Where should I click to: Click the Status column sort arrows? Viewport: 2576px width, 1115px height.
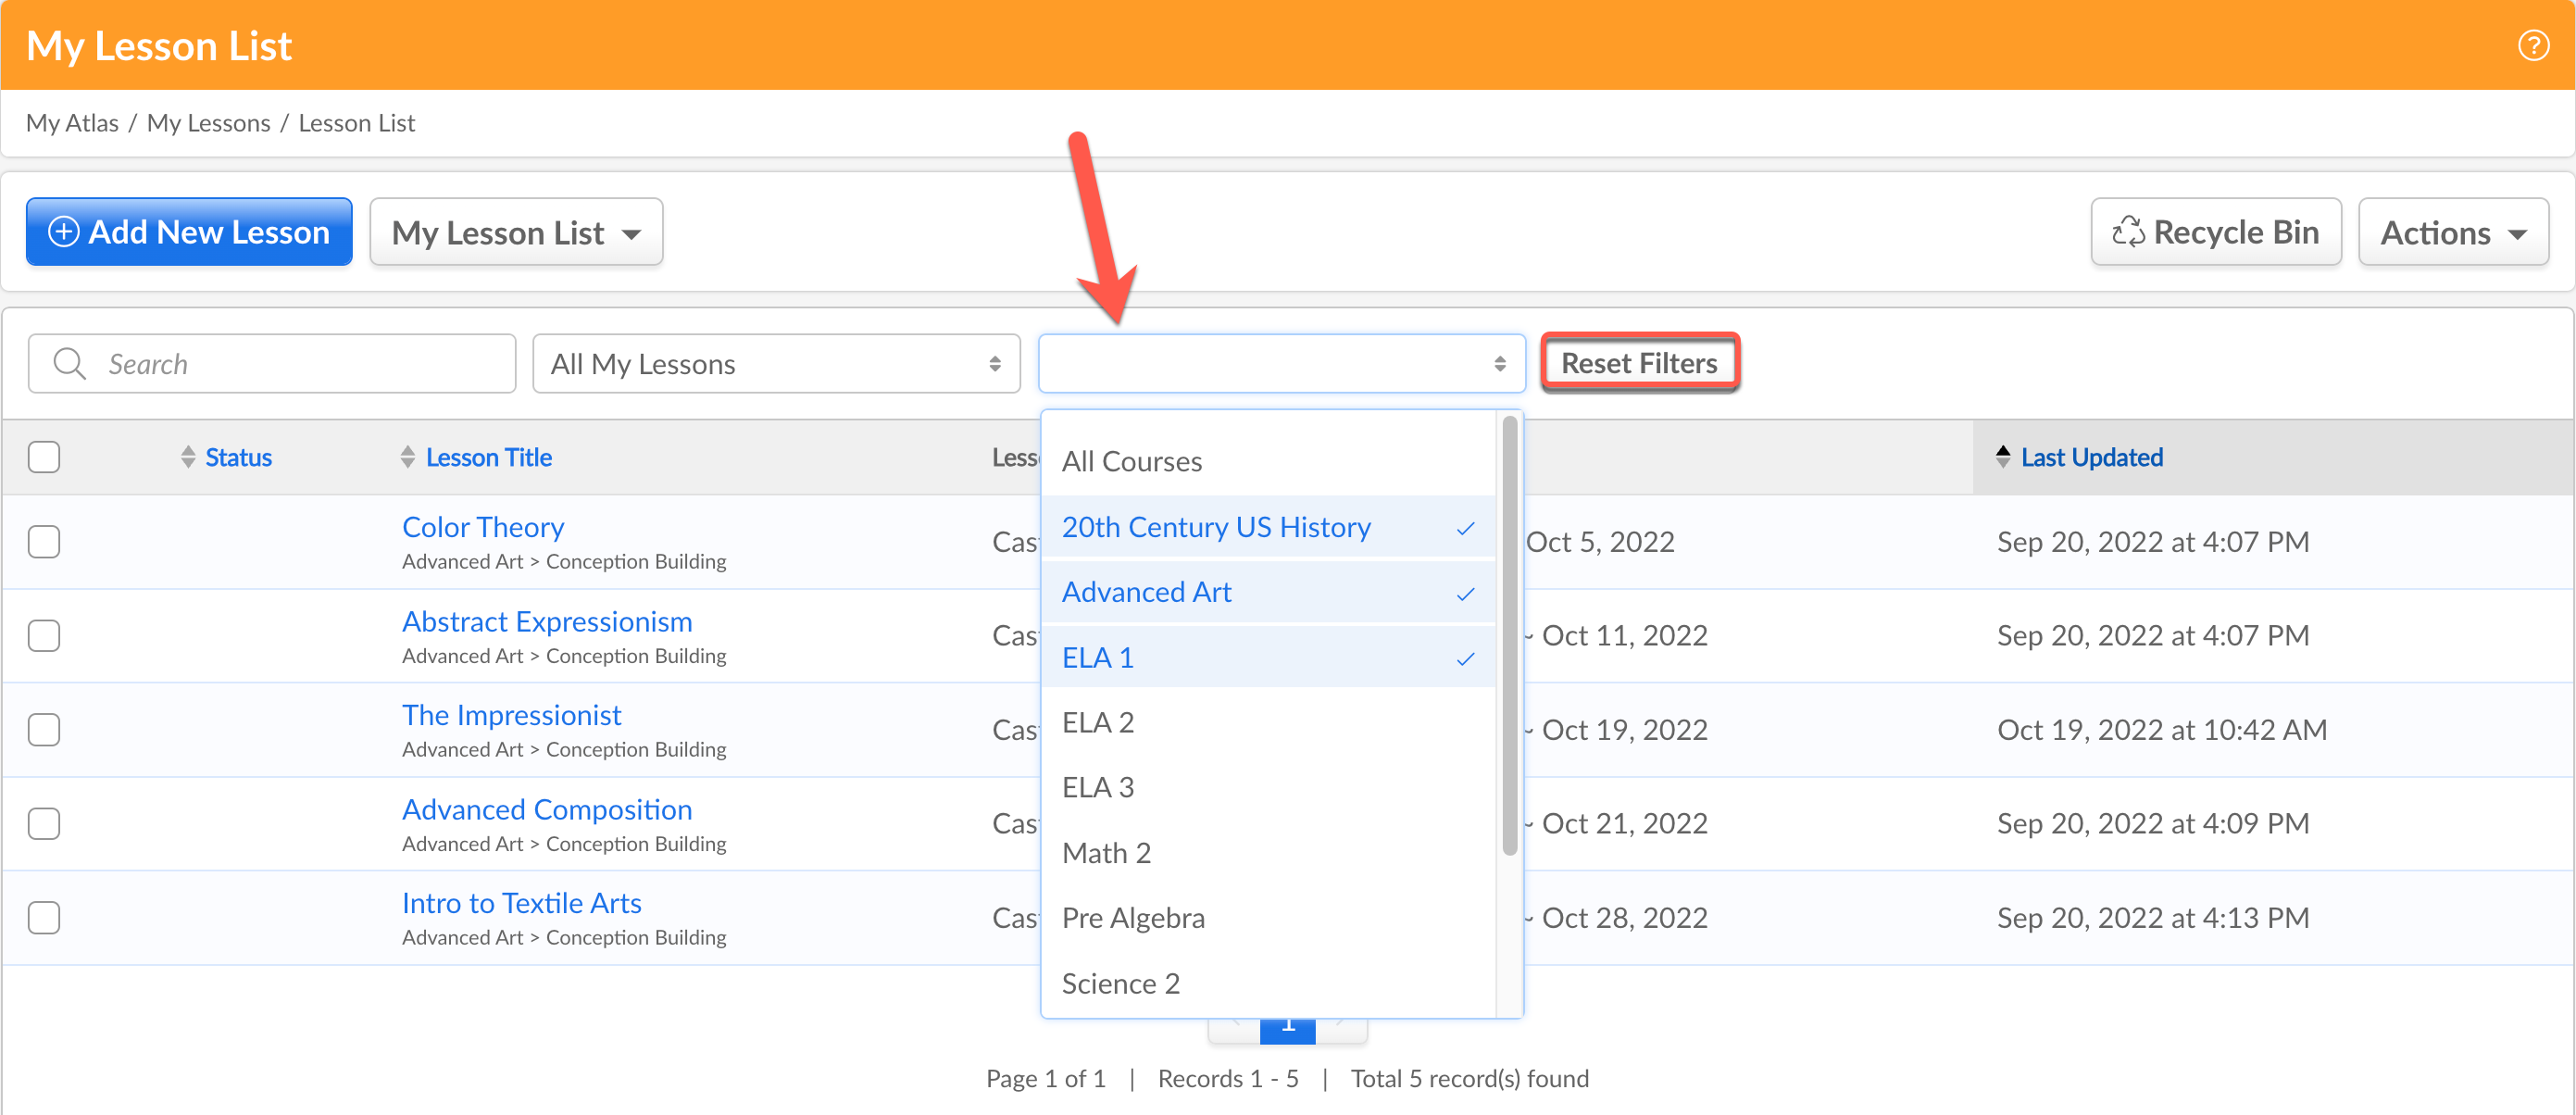[188, 457]
